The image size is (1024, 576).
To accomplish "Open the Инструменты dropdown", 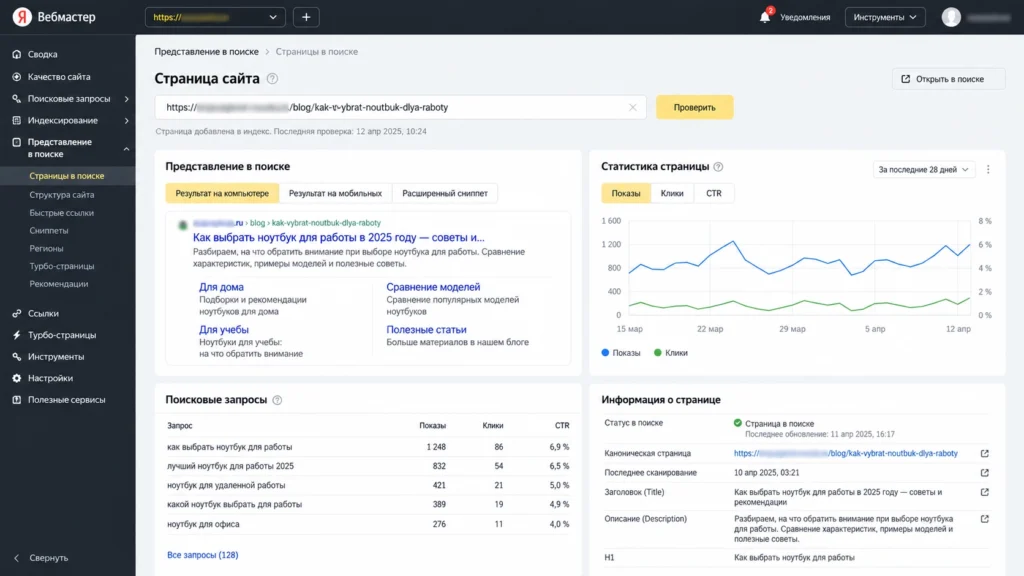I will pos(885,17).
